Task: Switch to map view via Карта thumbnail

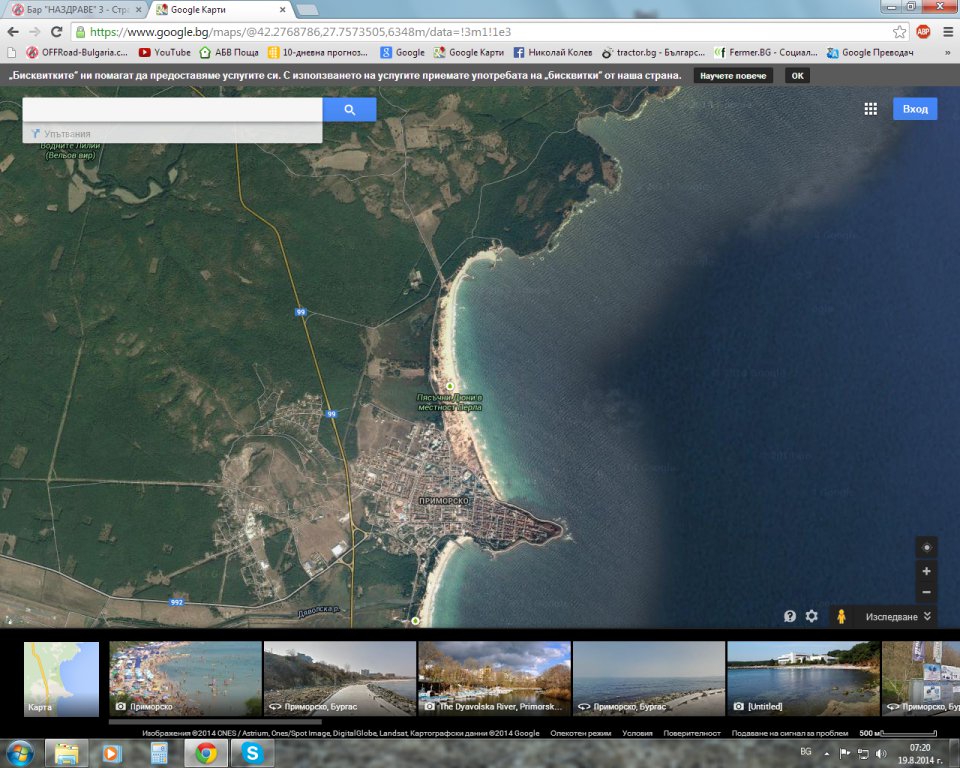Action: point(61,679)
